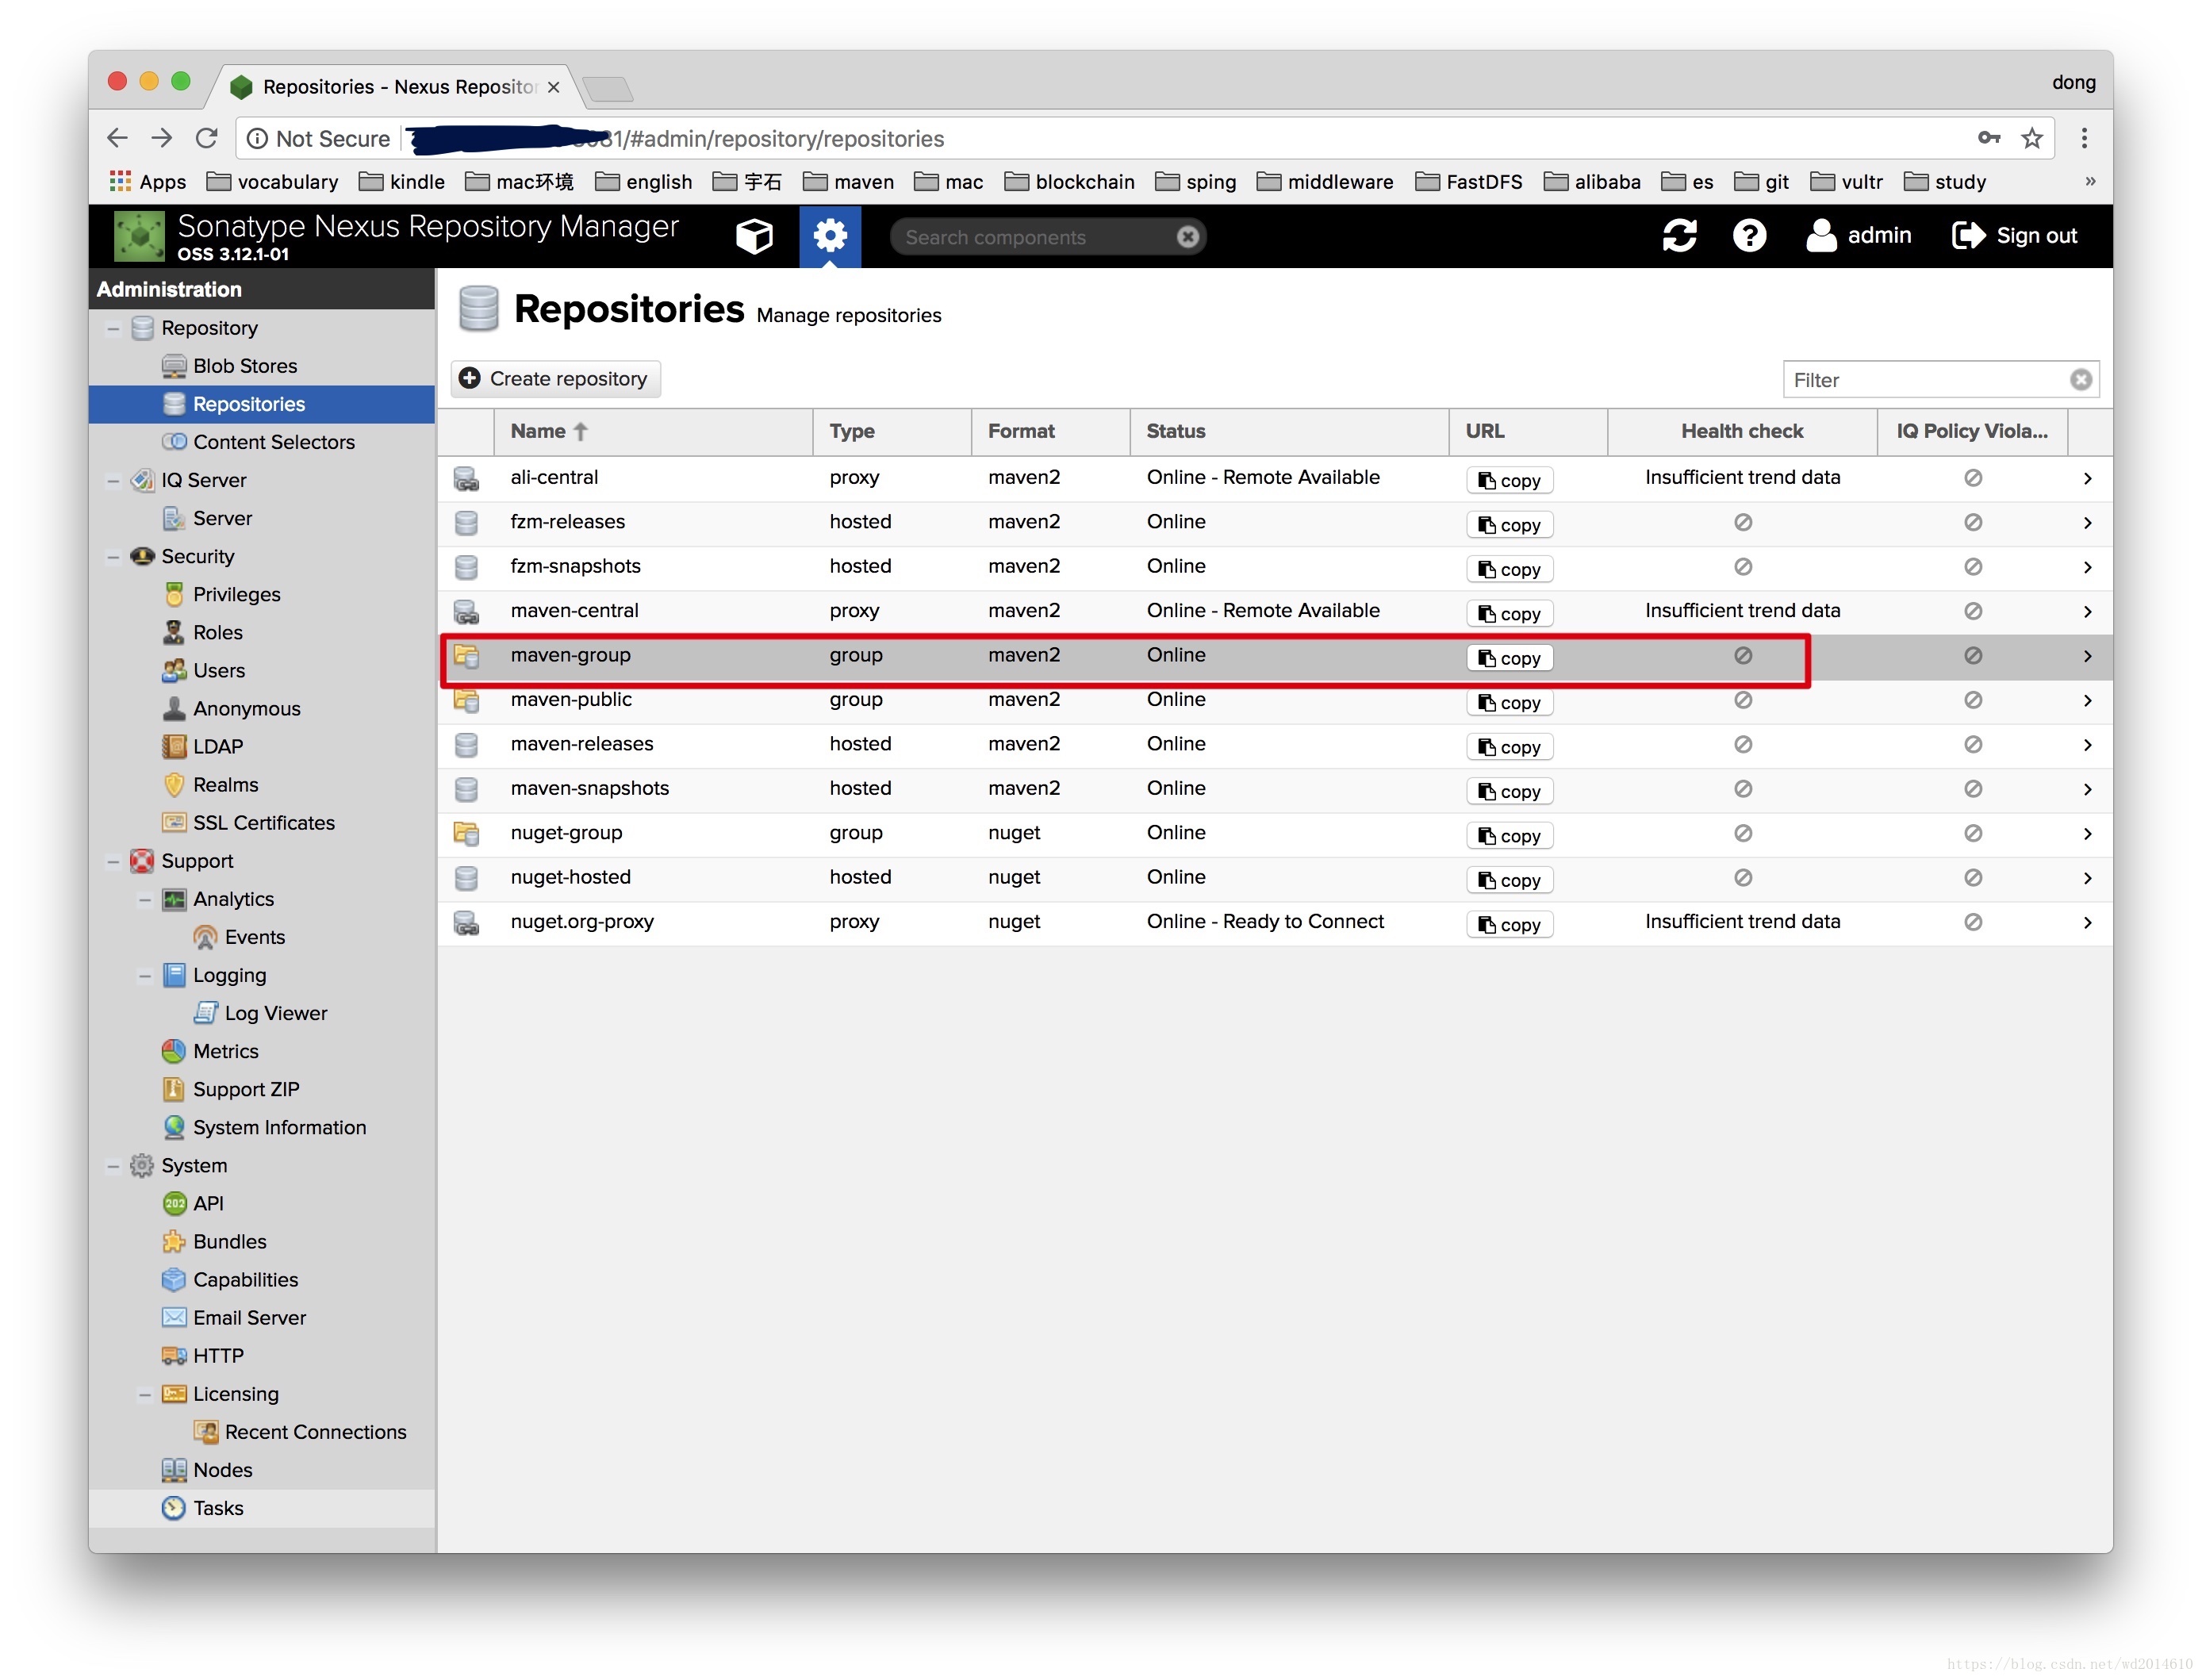2202x1680 pixels.
Task: Click Create repository button
Action: (x=555, y=379)
